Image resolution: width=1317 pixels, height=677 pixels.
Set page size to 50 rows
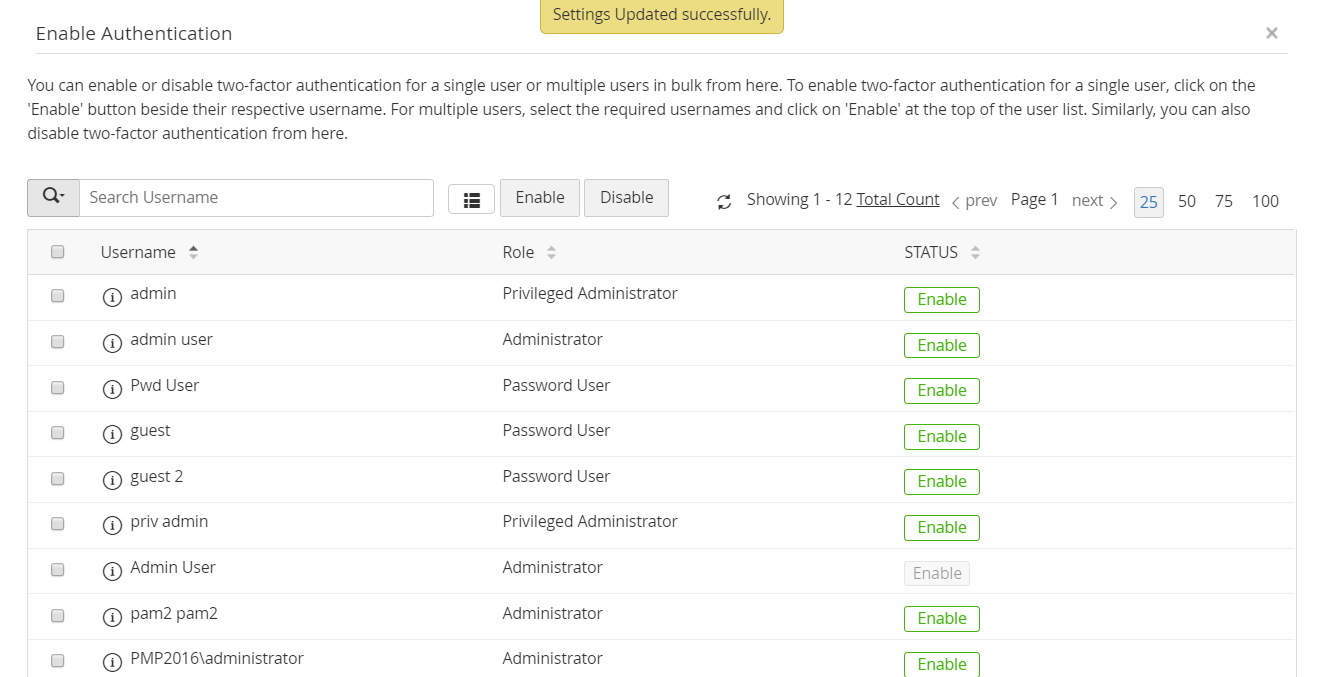(x=1186, y=201)
